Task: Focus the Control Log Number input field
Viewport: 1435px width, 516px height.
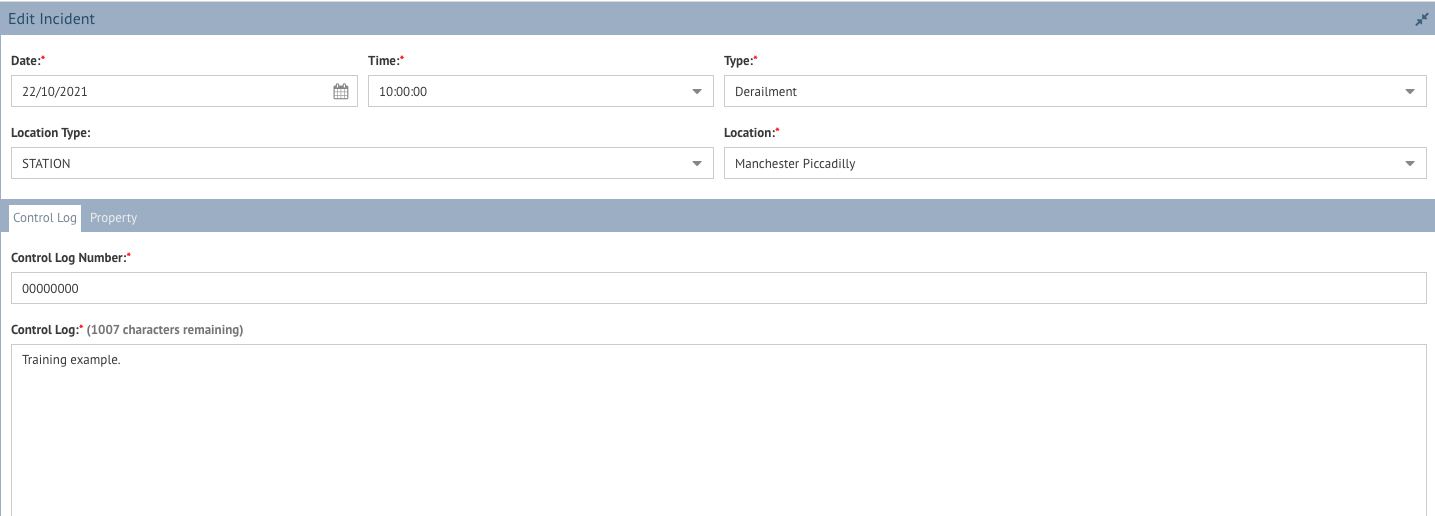Action: click(x=719, y=288)
